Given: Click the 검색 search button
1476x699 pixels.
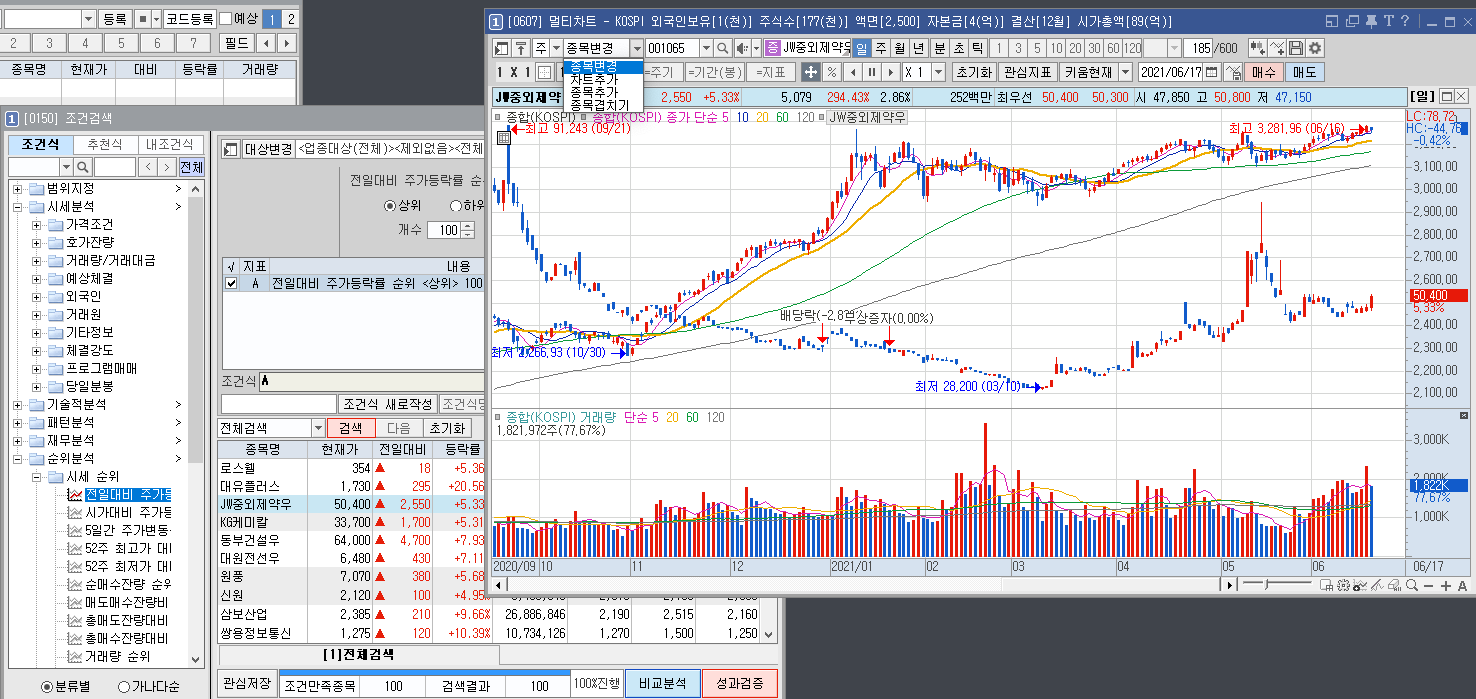Looking at the screenshot, I should coord(350,428).
